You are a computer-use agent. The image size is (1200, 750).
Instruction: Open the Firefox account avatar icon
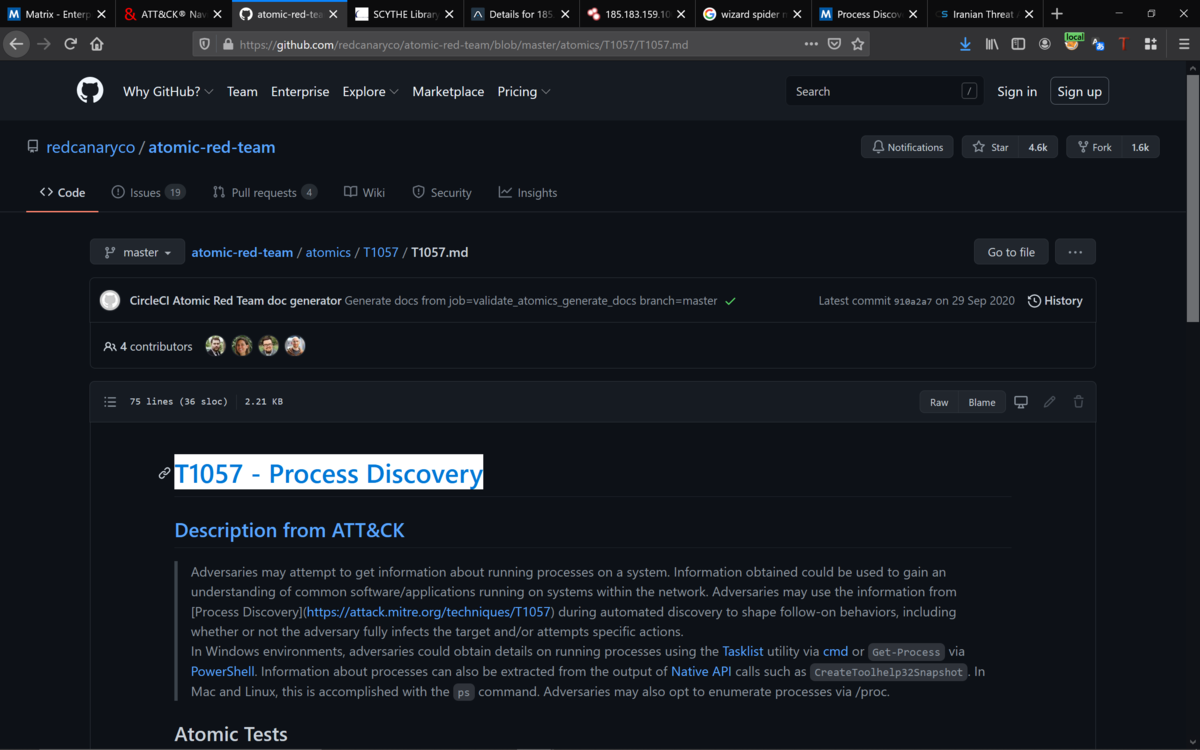[x=1045, y=44]
